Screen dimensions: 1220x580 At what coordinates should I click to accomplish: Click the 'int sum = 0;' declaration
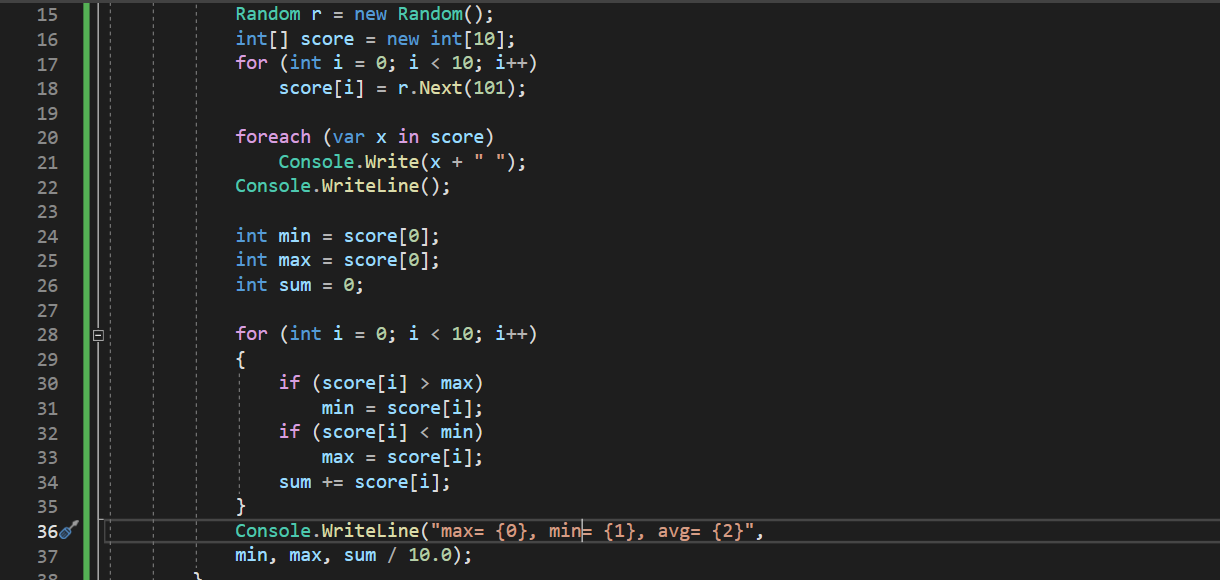300,285
